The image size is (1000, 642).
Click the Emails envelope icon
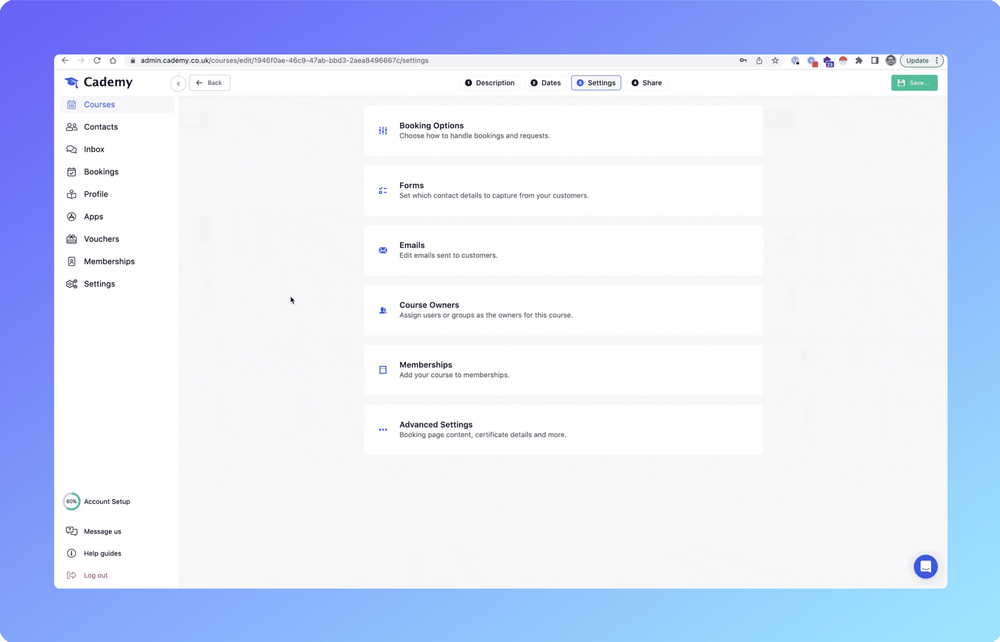click(x=383, y=250)
